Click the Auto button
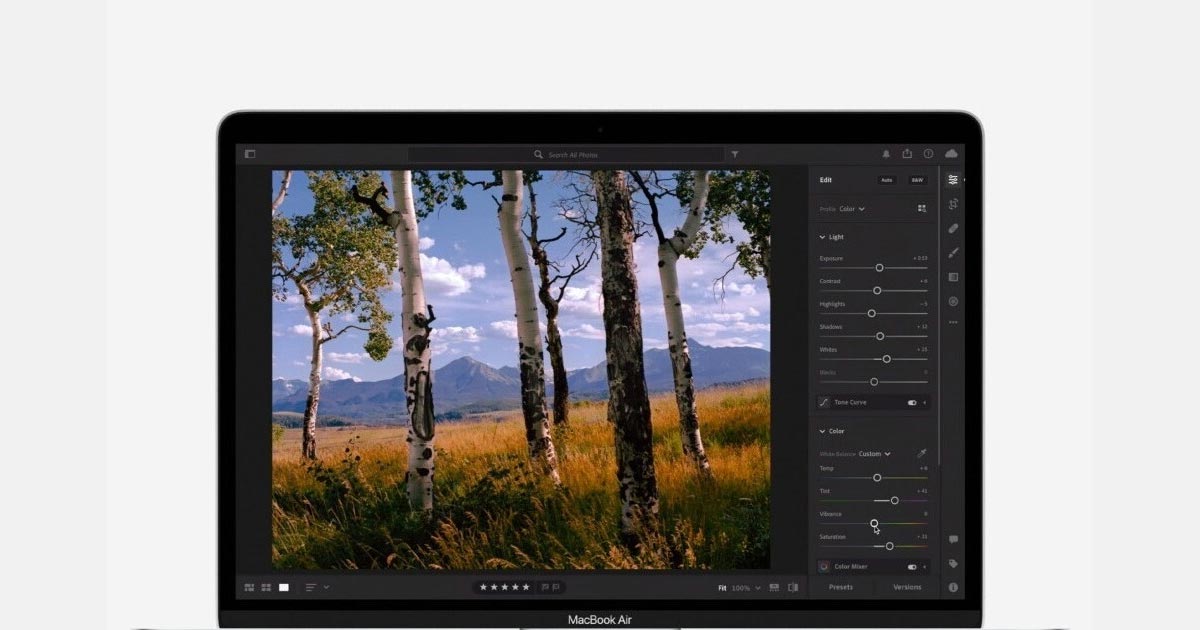The image size is (1200, 630). click(x=886, y=180)
